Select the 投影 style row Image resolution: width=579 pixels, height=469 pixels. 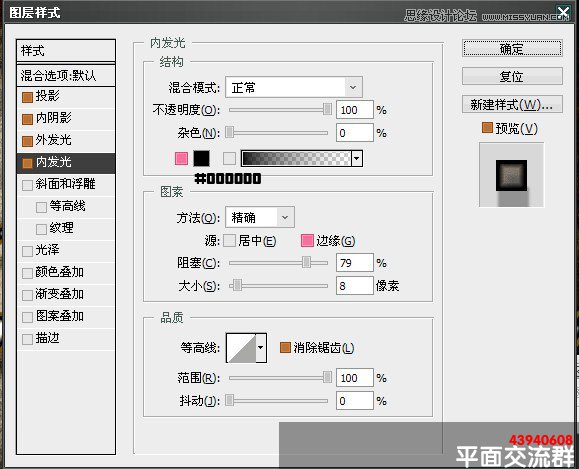66,97
